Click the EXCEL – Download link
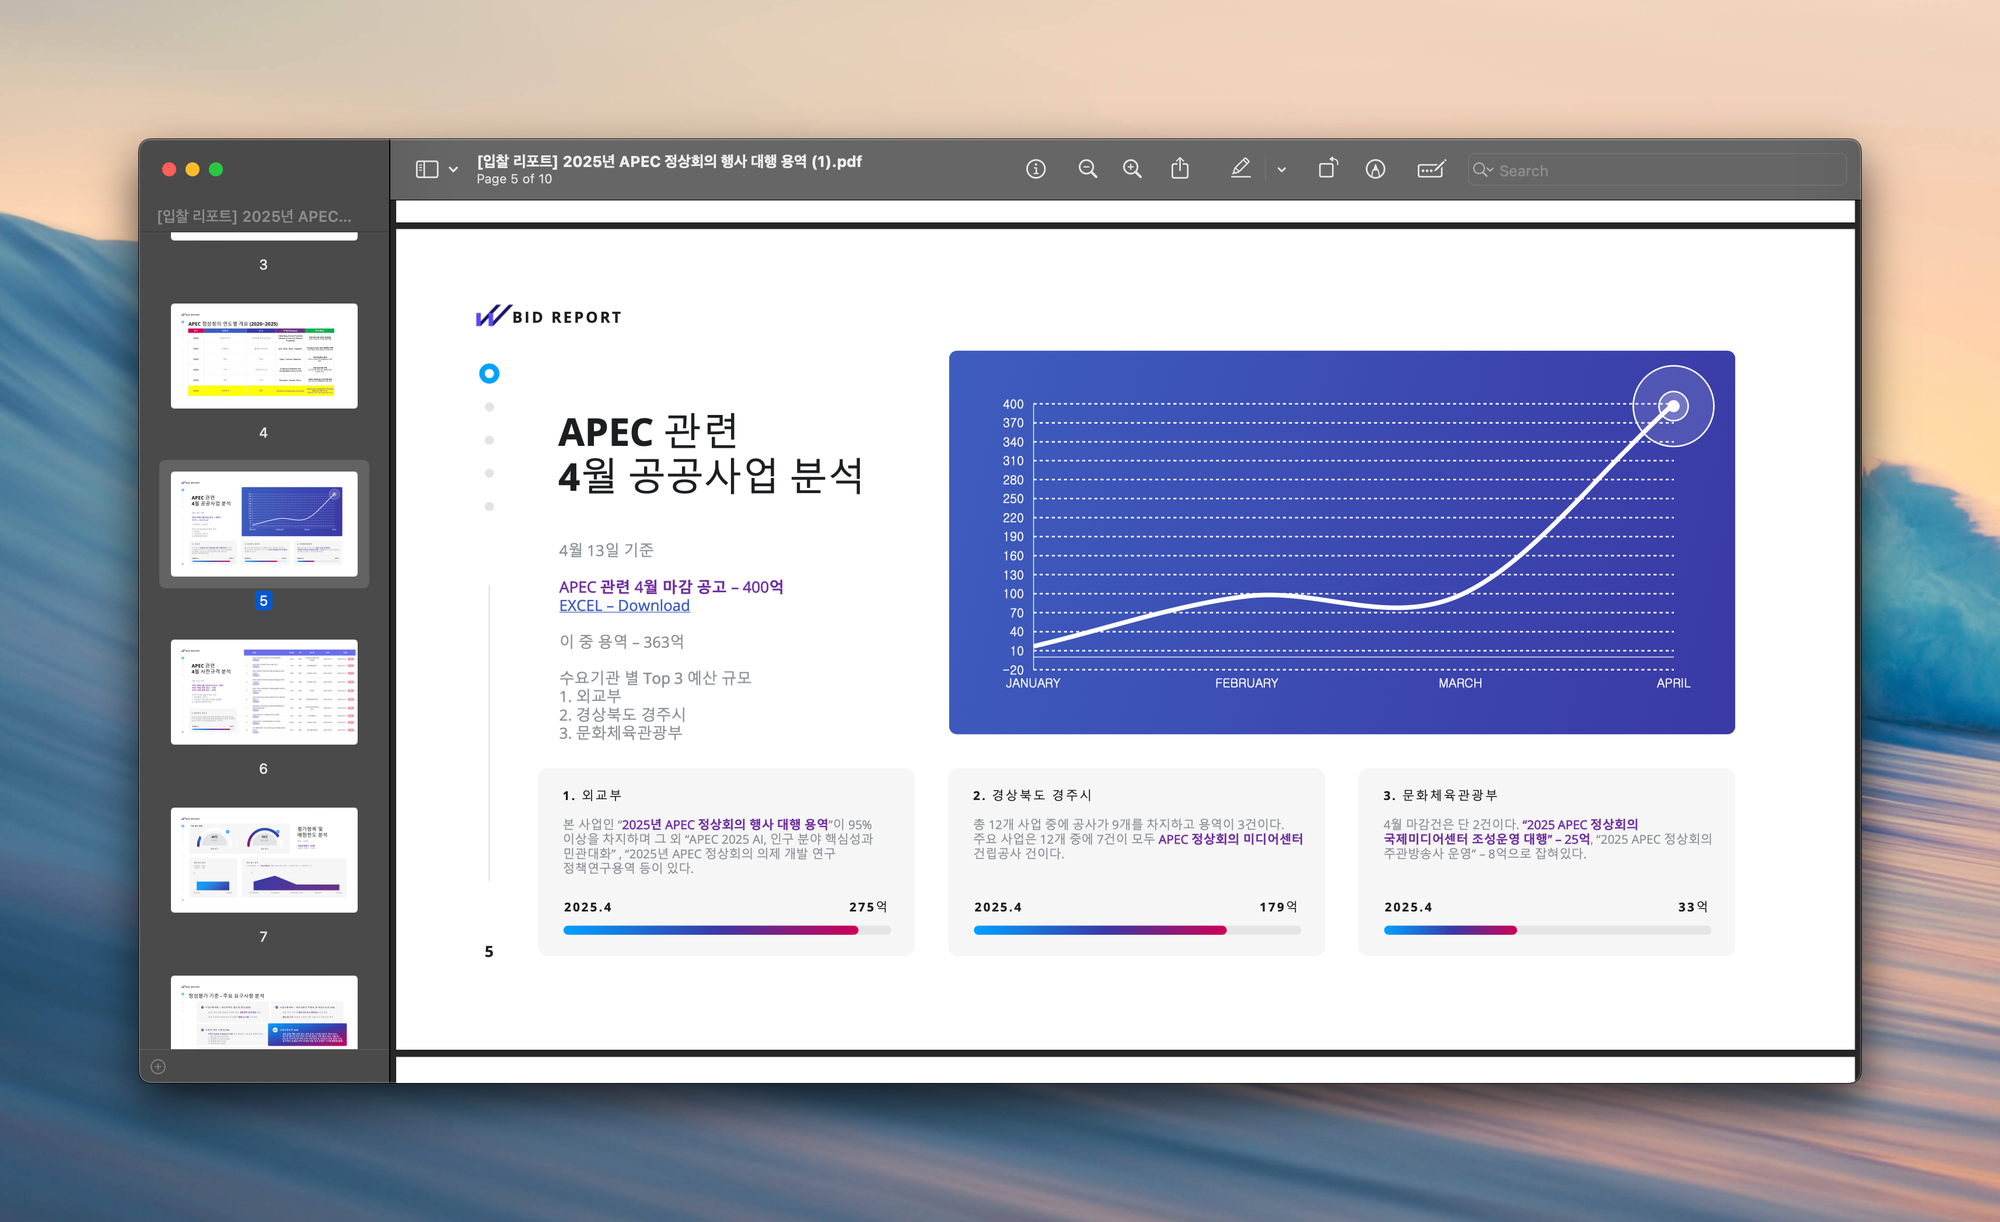 (624, 605)
